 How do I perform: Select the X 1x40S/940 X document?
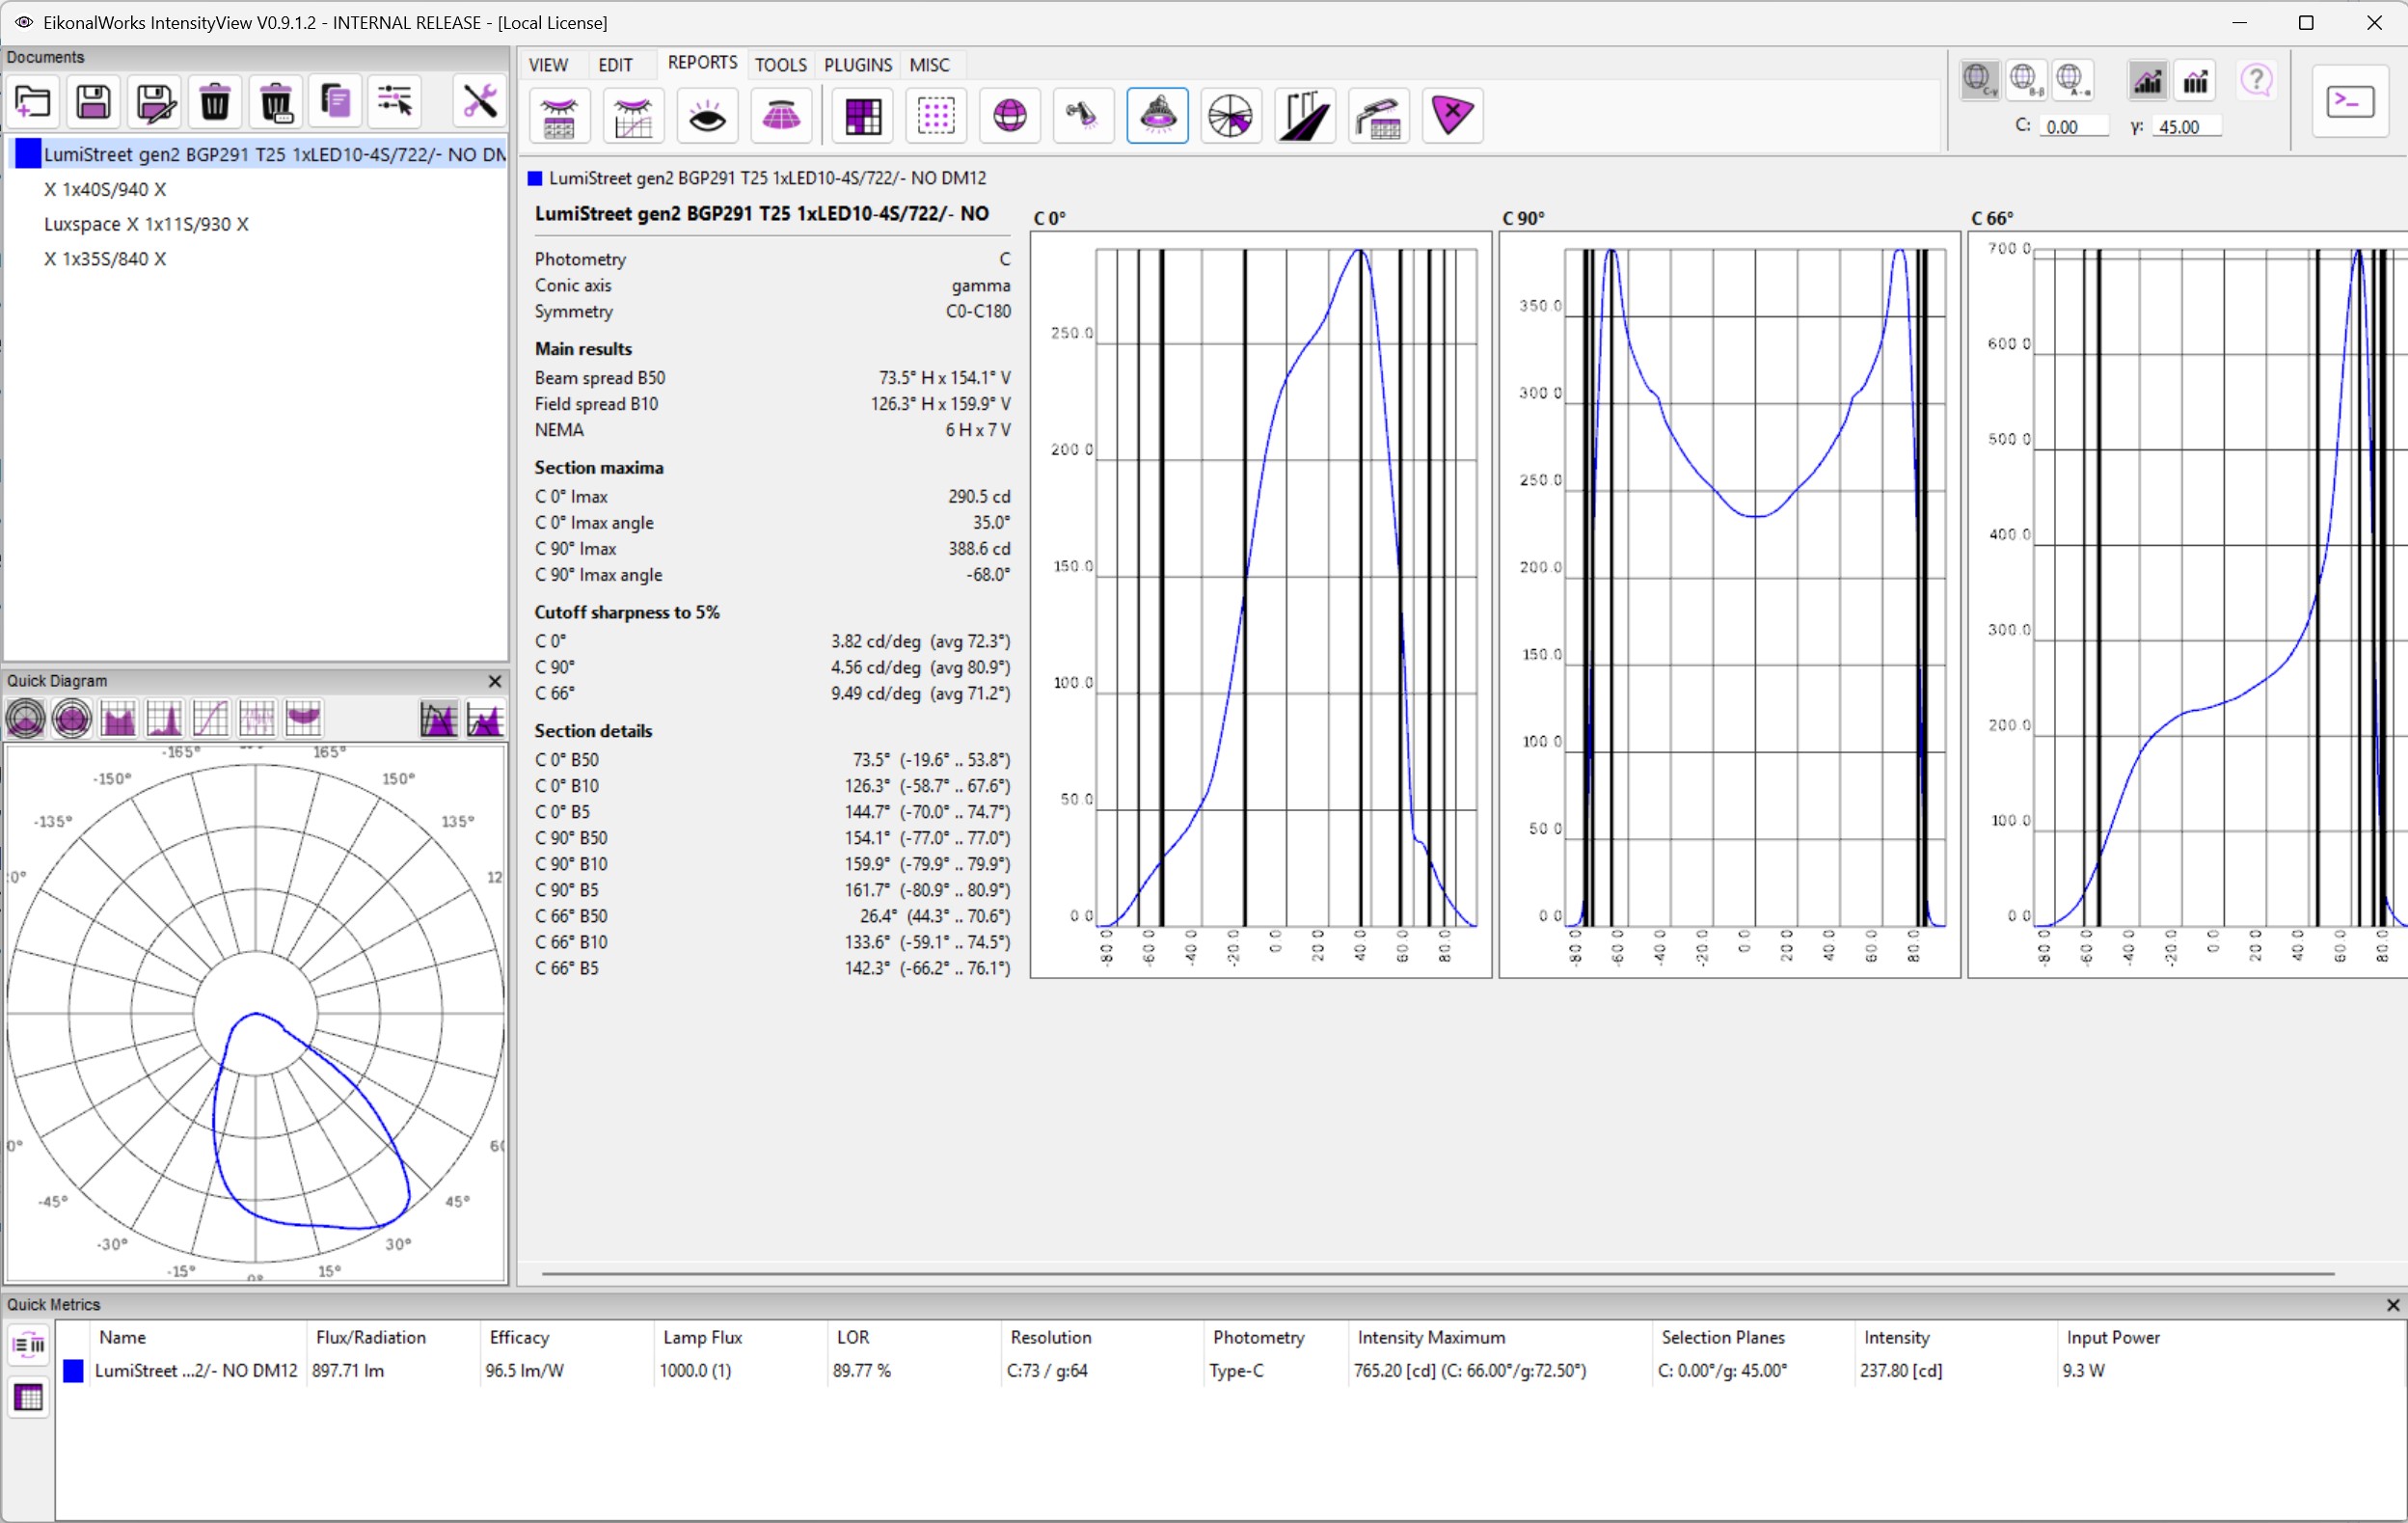pyautogui.click(x=105, y=189)
